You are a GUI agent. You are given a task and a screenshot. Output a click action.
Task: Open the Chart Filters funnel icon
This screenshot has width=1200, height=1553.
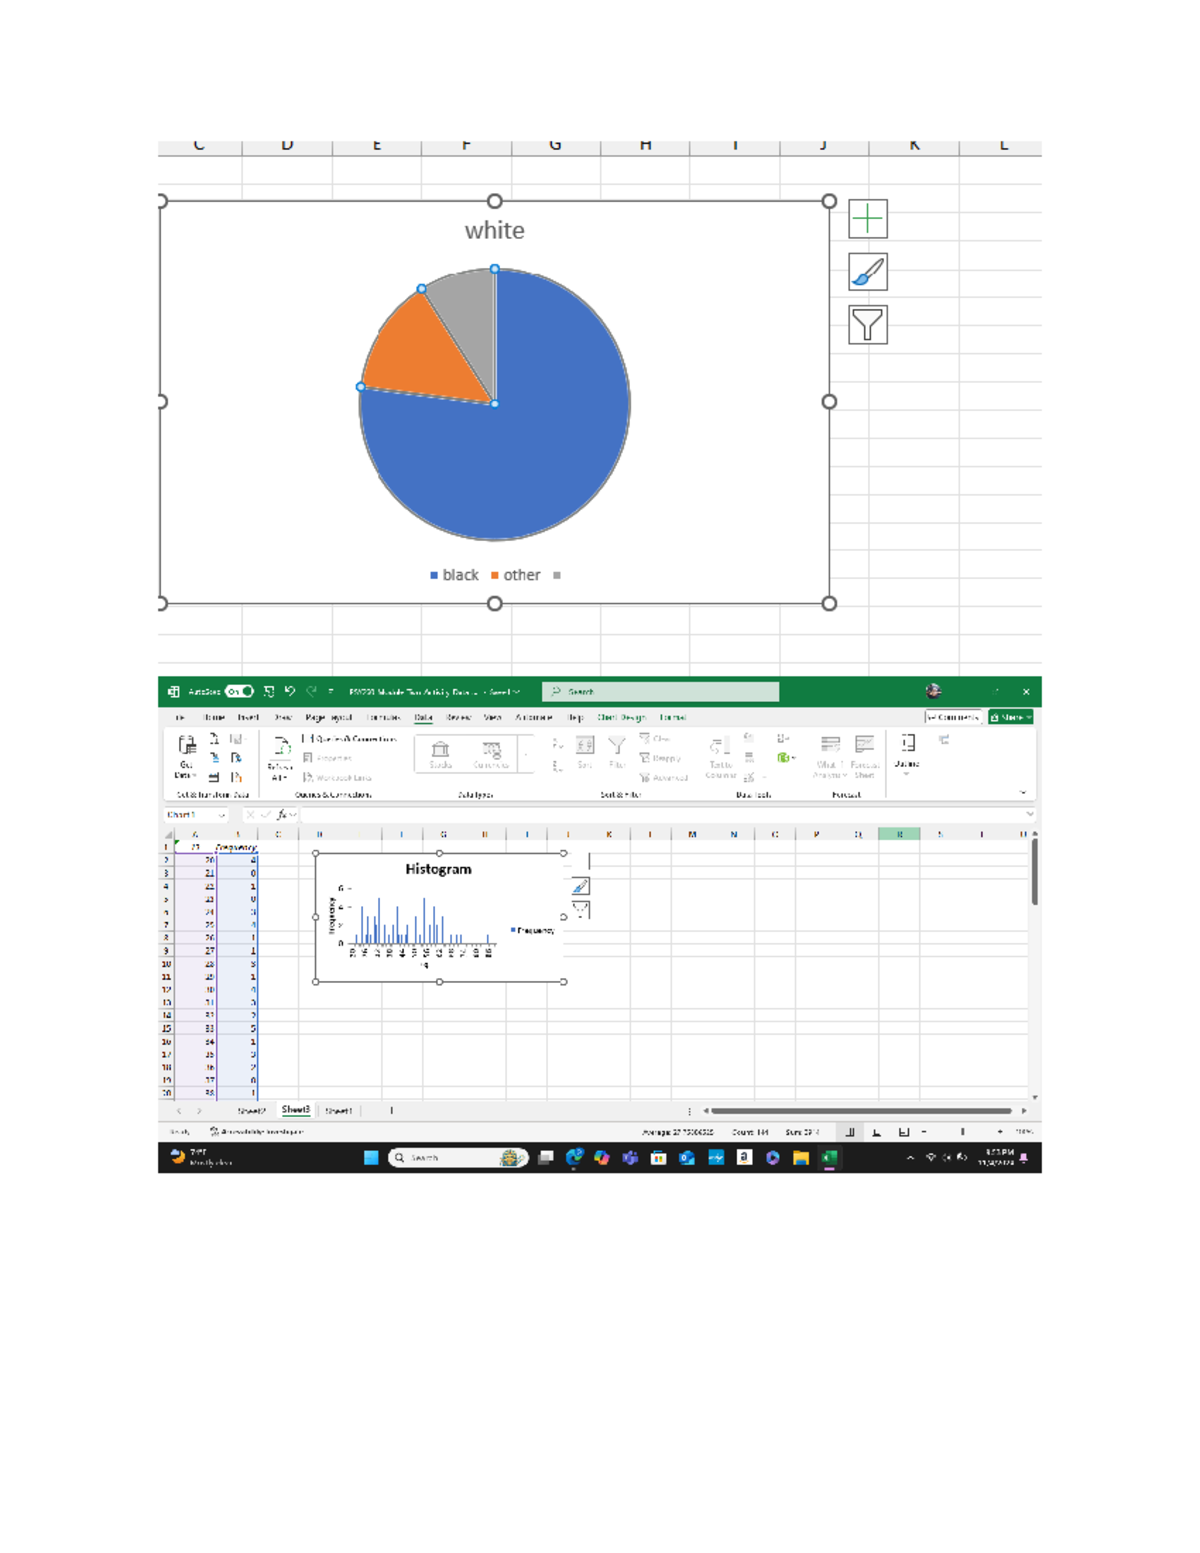(866, 323)
